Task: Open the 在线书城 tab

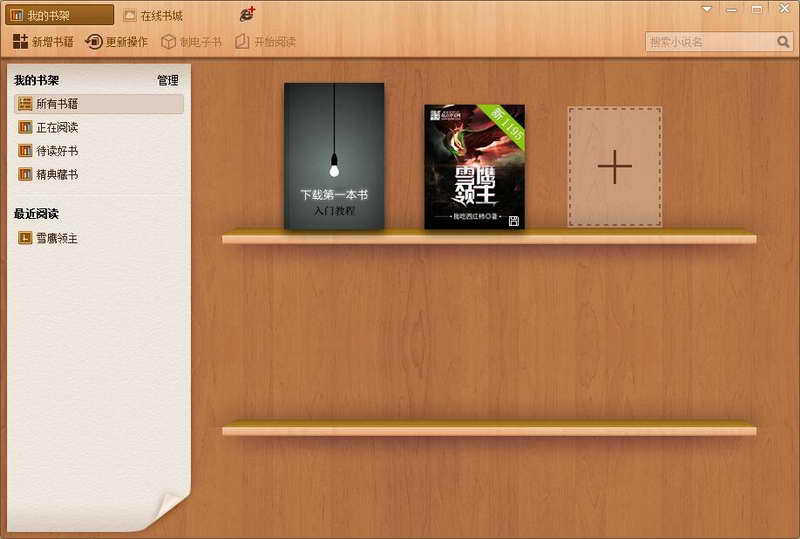Action: click(x=153, y=16)
